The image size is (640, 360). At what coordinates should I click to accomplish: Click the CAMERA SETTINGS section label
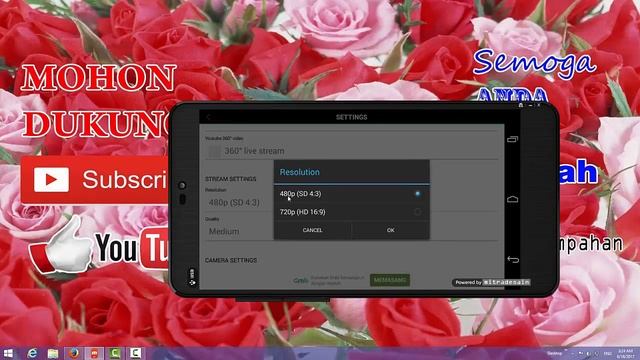coord(231,260)
